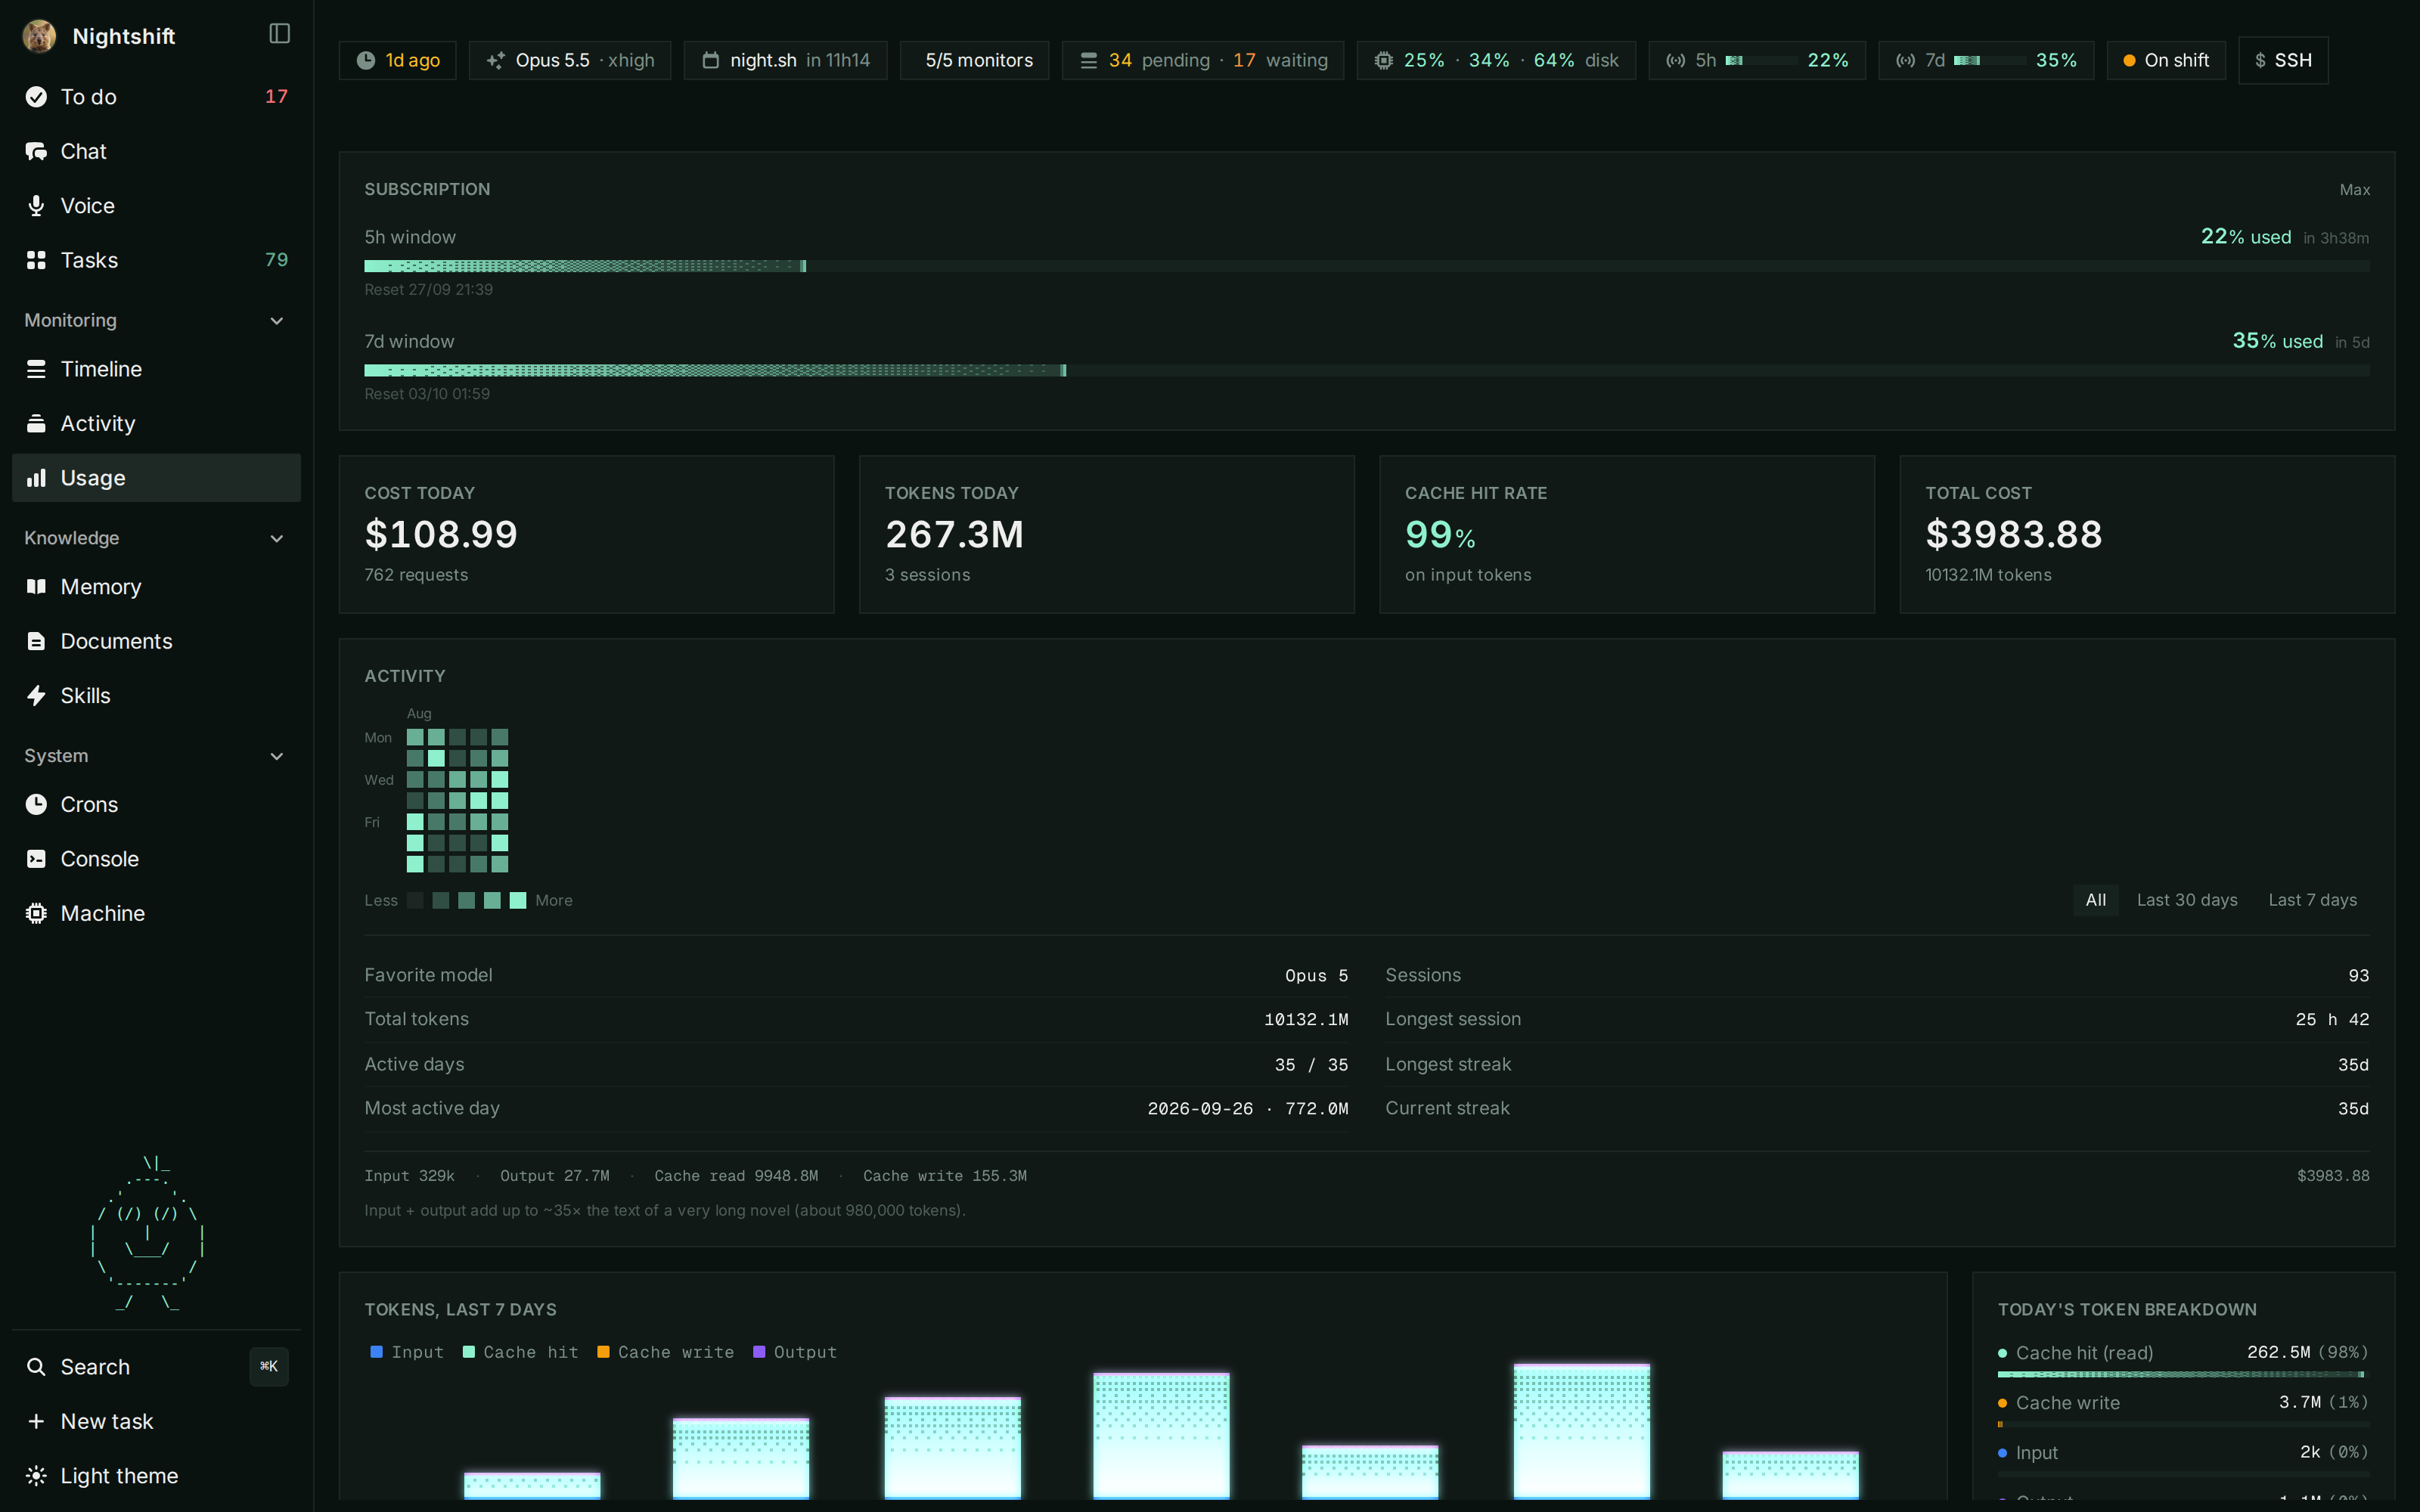Open the Activity icon in sidebar
Image resolution: width=2420 pixels, height=1512 pixels.
[36, 424]
